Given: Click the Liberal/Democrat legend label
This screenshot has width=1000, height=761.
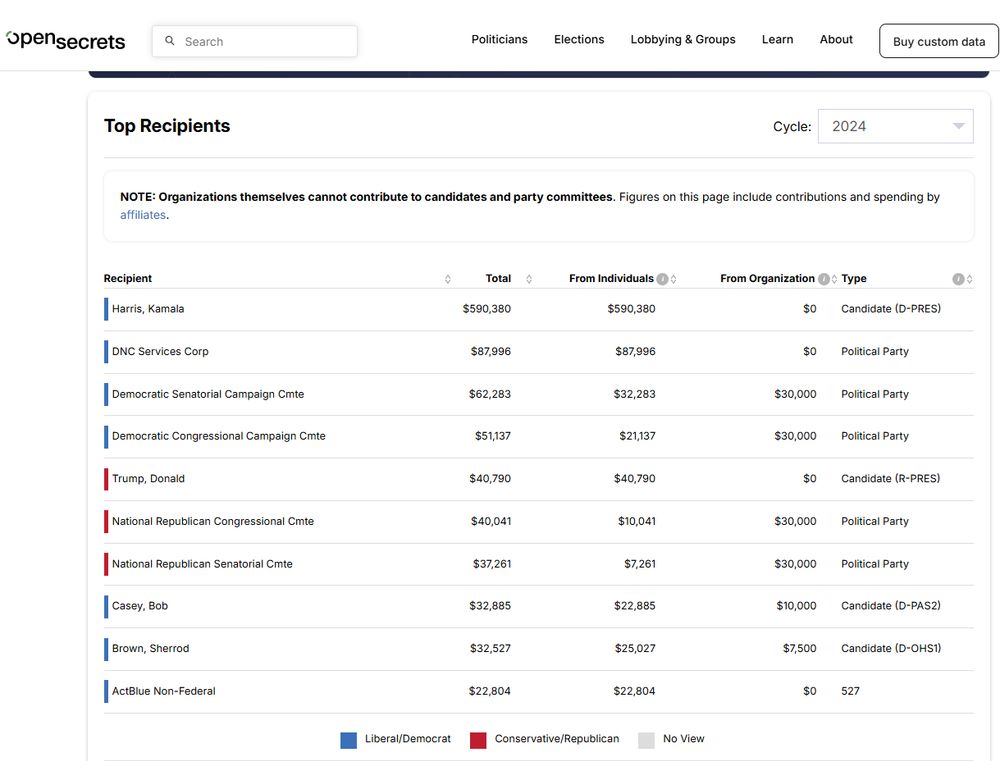Looking at the screenshot, I should point(408,739).
